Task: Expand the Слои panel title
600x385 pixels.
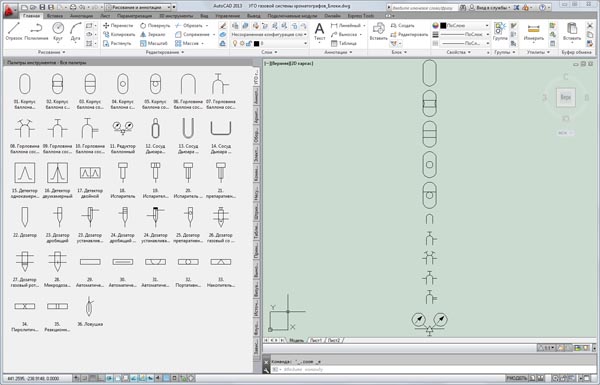Action: pyautogui.click(x=269, y=52)
